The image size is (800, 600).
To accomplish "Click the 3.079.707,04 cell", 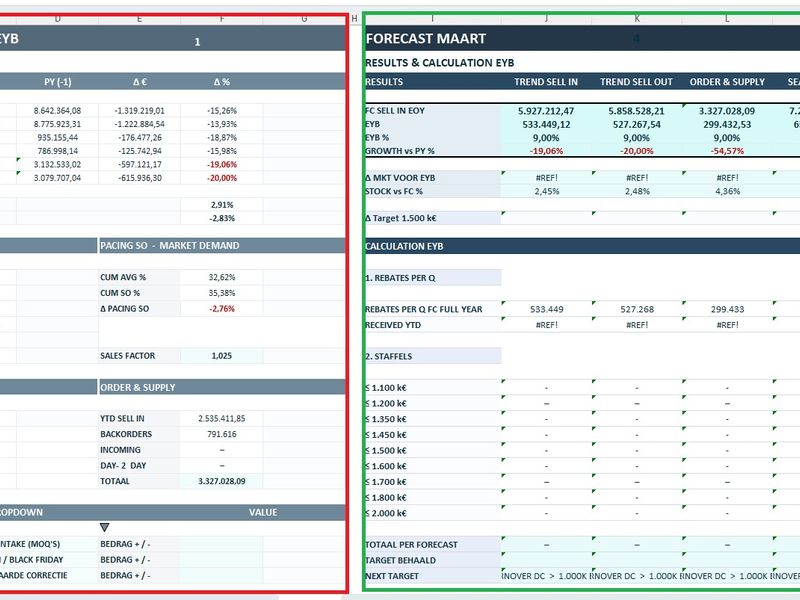I will point(58,178).
